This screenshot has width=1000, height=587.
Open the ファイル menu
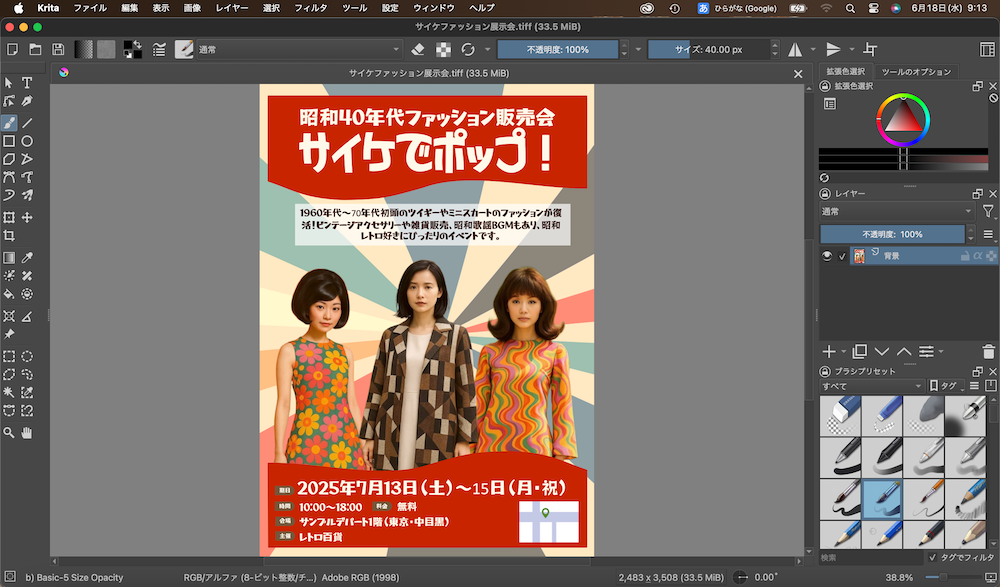90,8
